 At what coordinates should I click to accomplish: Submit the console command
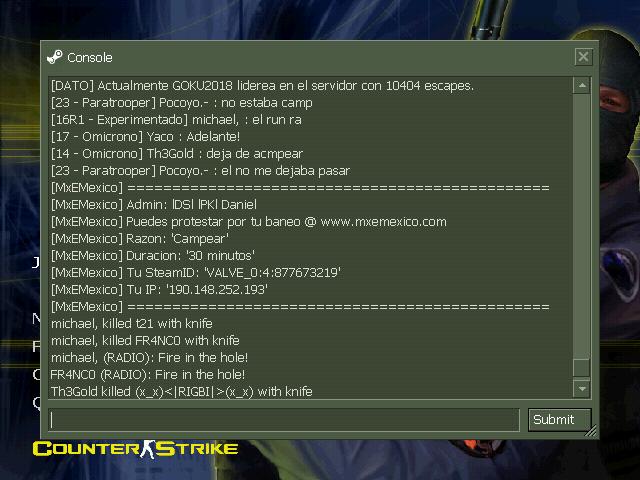pyautogui.click(x=559, y=420)
